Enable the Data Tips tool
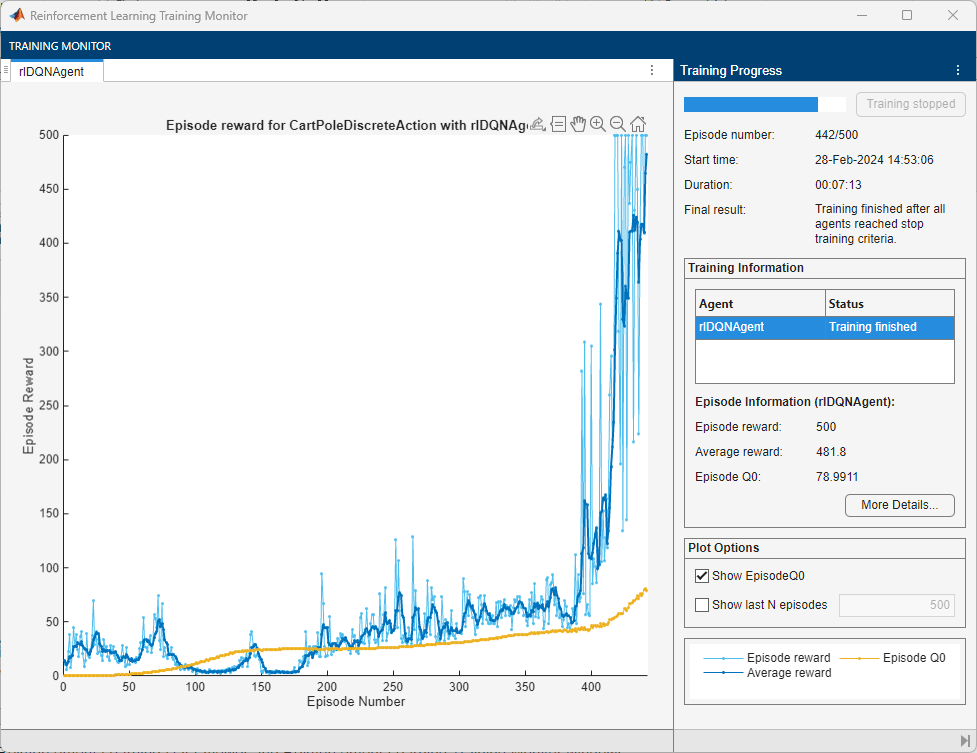Viewport: 977px width, 753px height. pos(558,124)
